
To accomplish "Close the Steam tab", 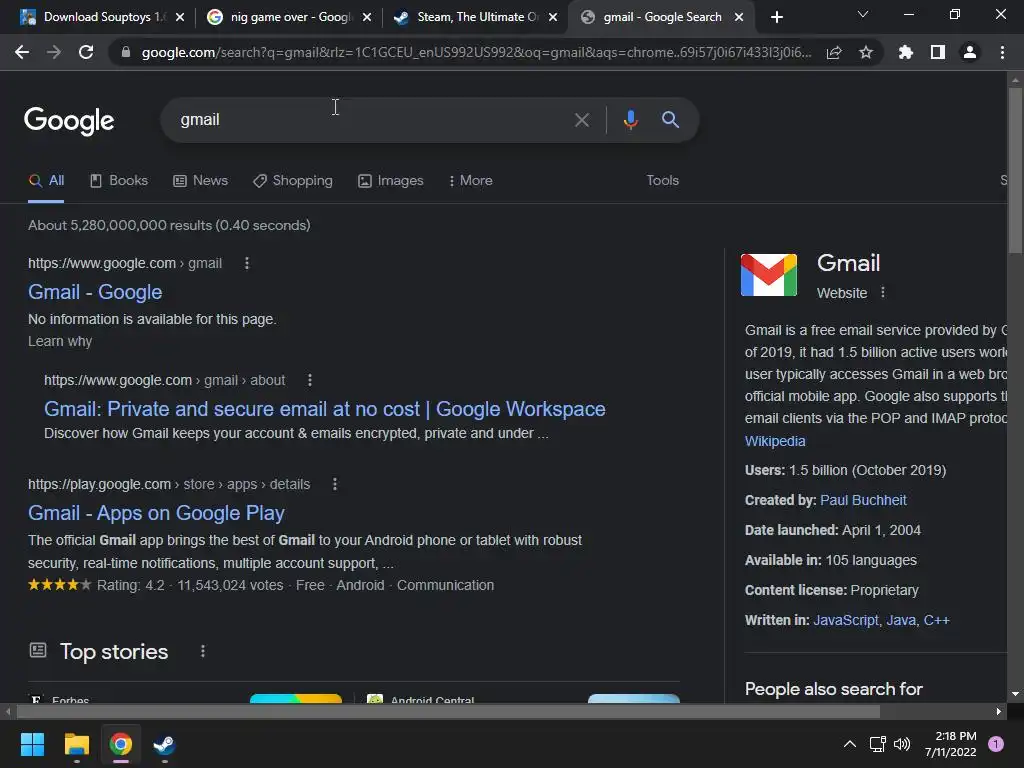I will coord(553,17).
